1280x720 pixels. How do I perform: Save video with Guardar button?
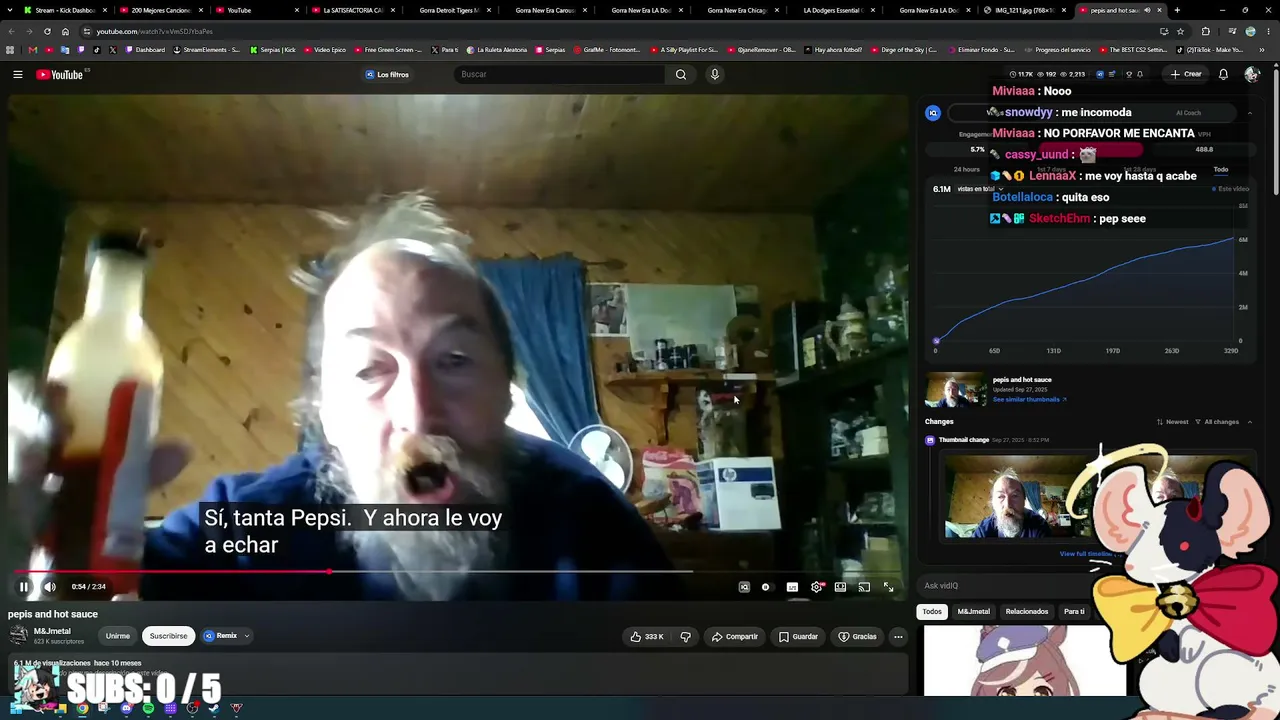coord(798,636)
